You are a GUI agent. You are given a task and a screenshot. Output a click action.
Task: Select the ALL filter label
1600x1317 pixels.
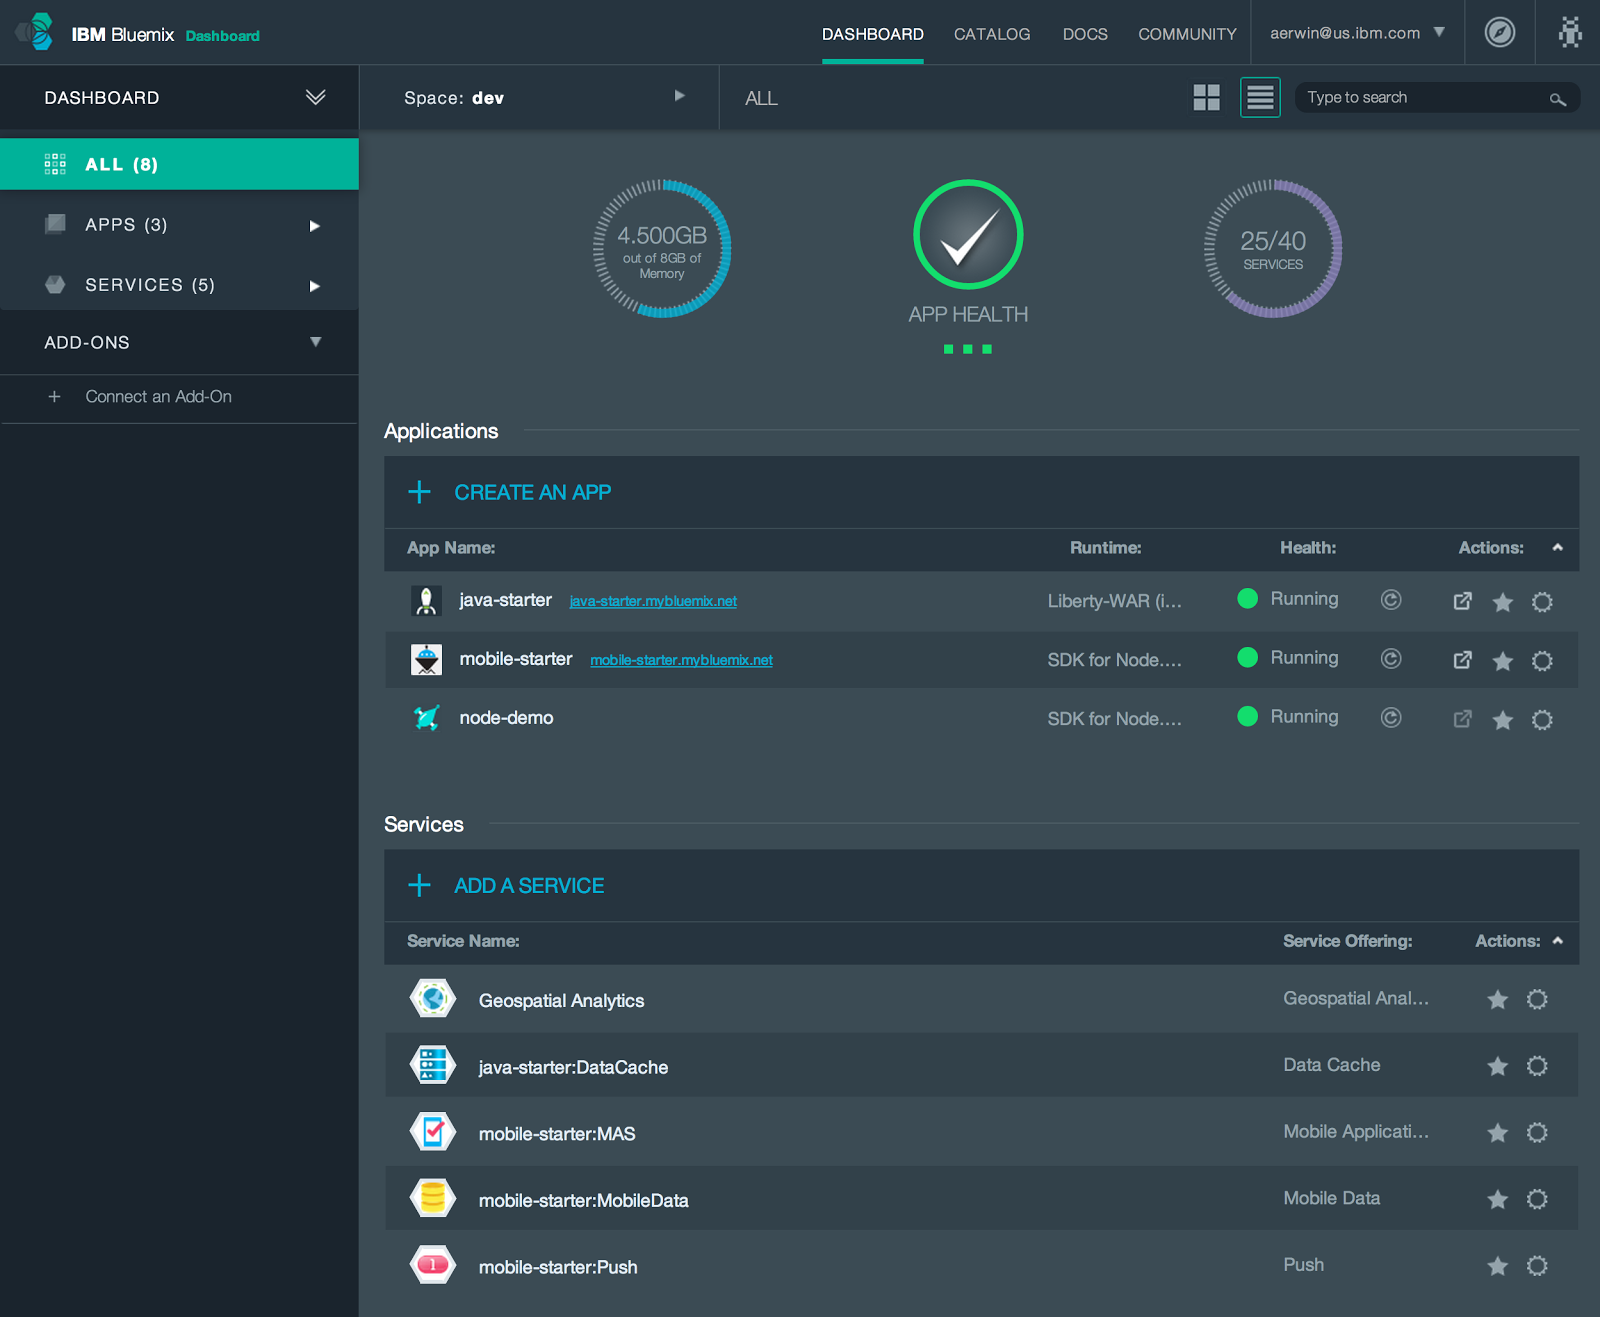[761, 98]
